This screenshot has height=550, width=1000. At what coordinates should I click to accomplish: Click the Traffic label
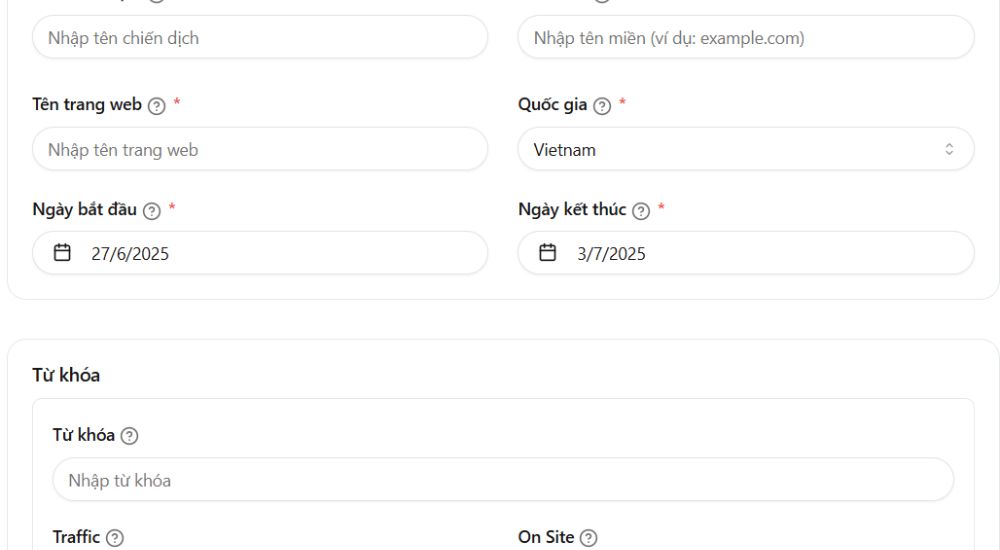pos(77,537)
